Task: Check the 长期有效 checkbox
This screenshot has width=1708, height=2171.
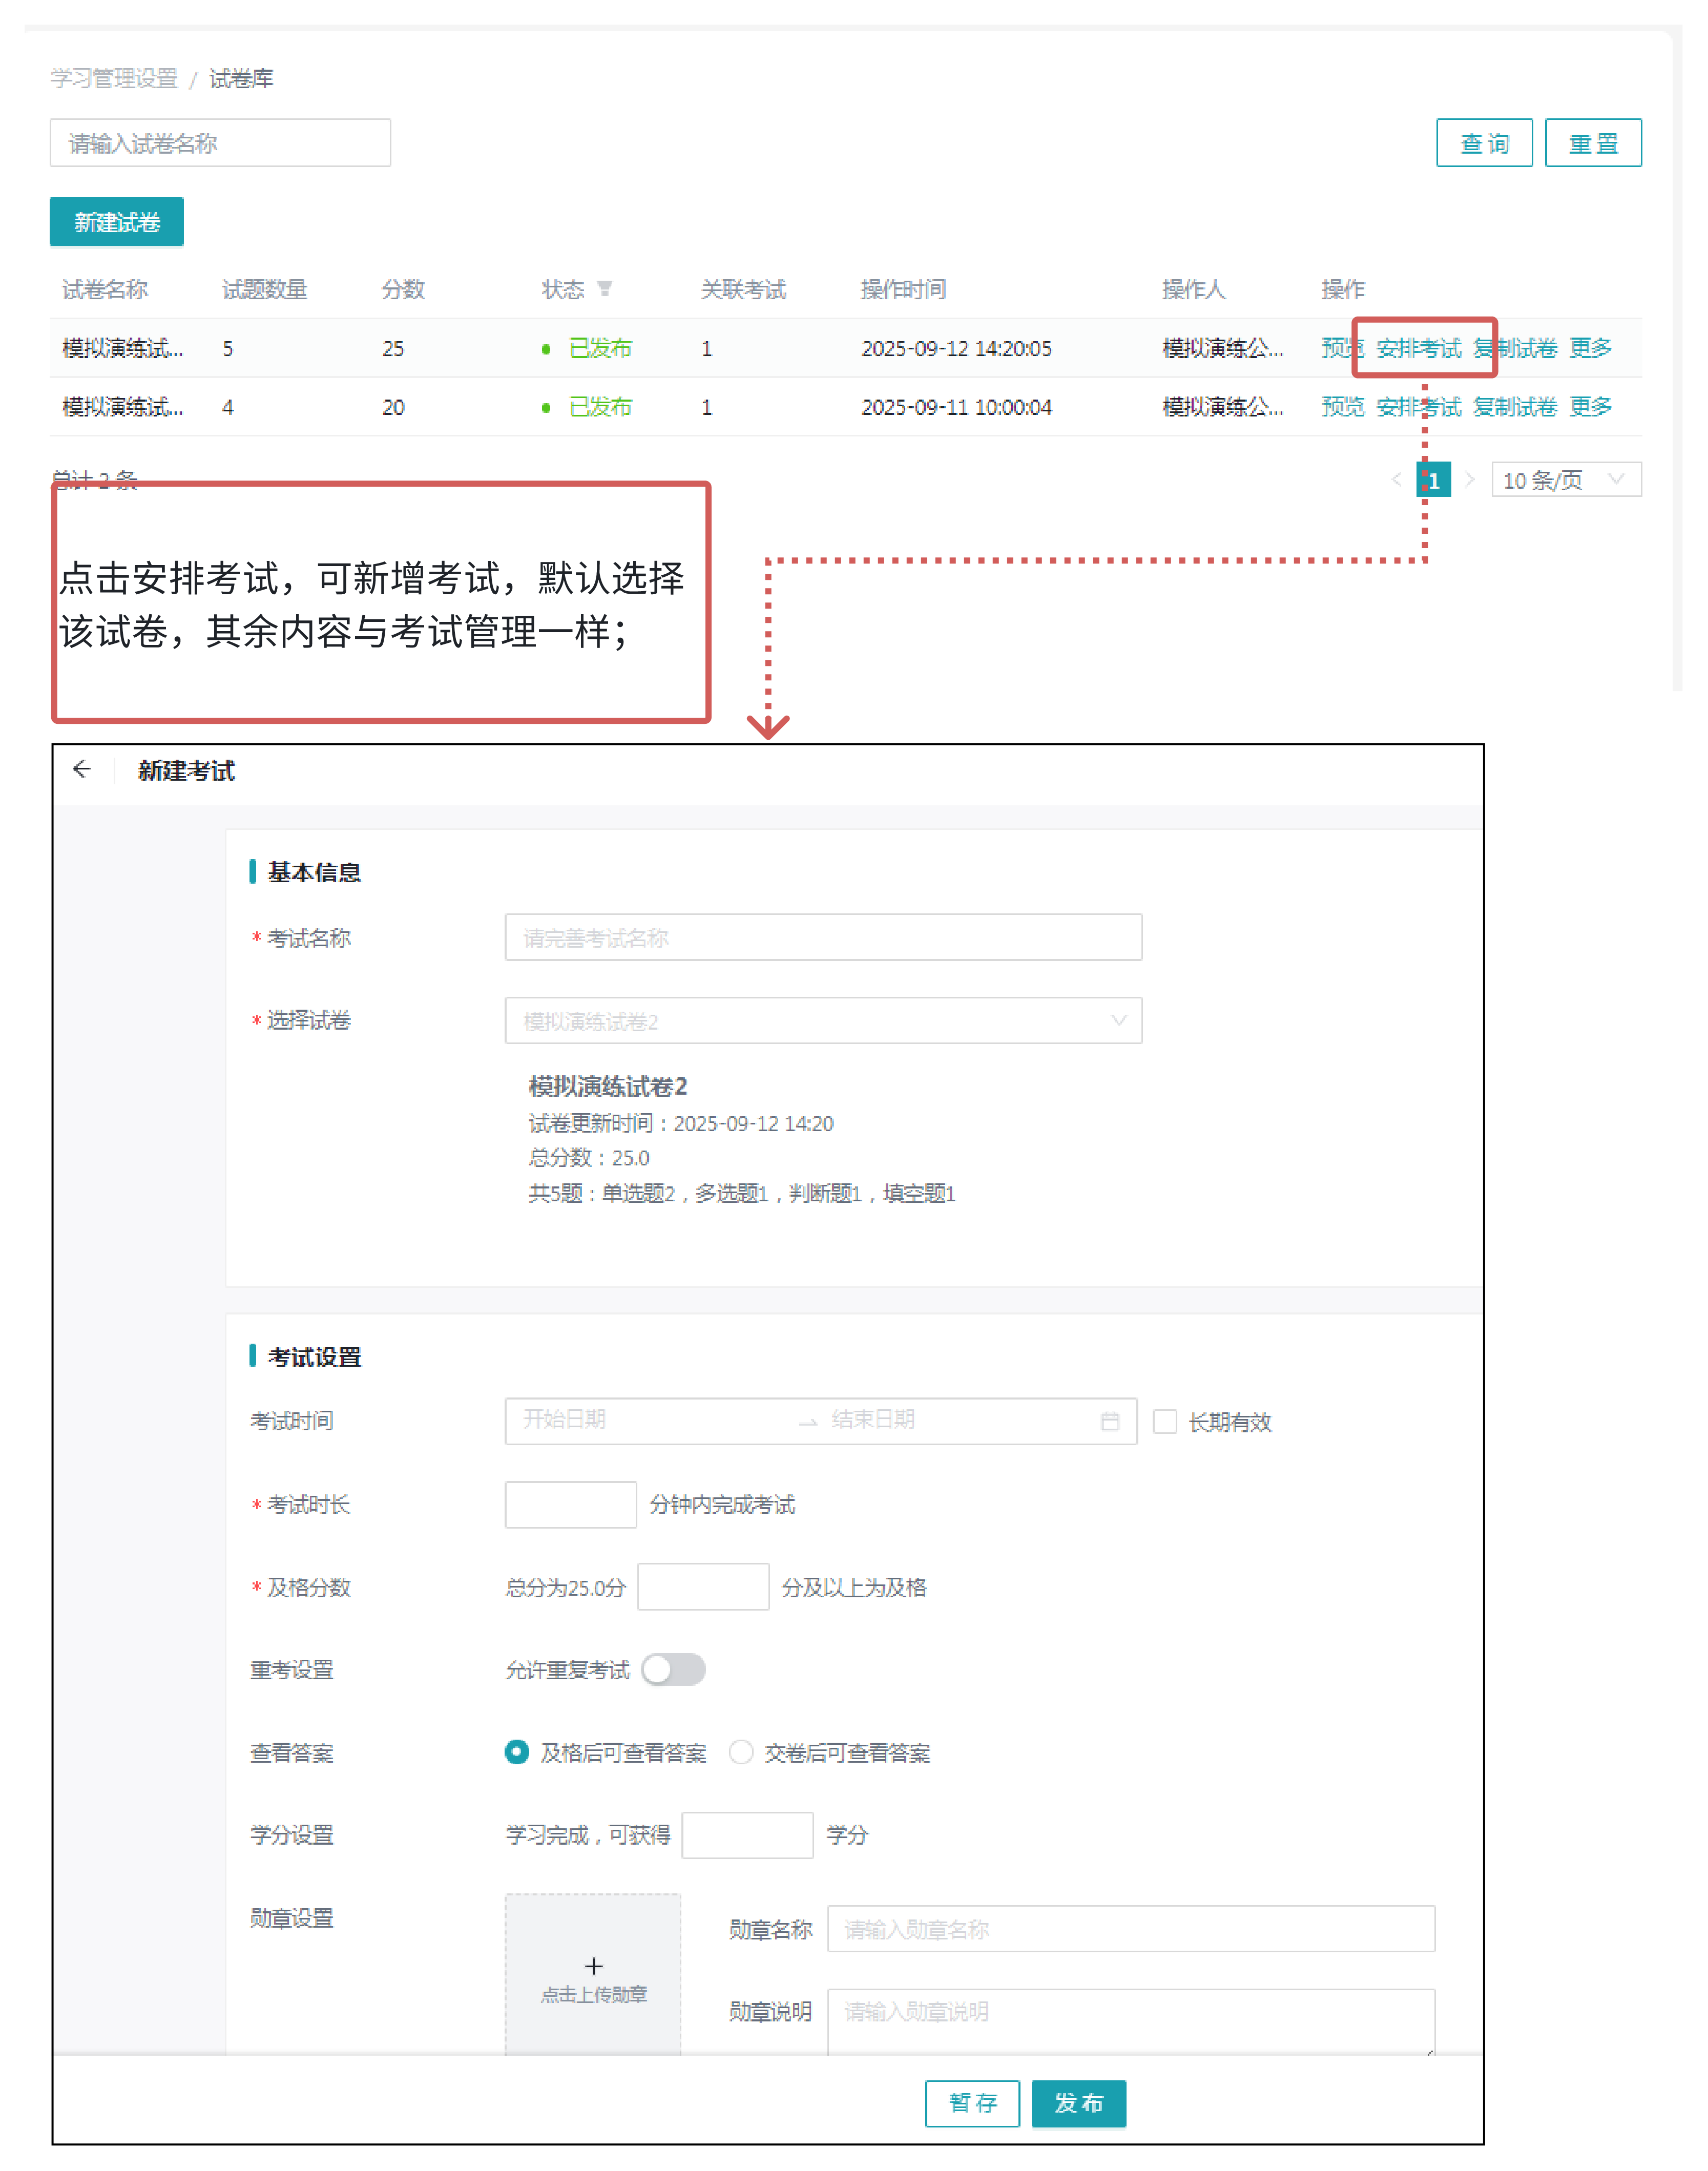Action: [1164, 1421]
